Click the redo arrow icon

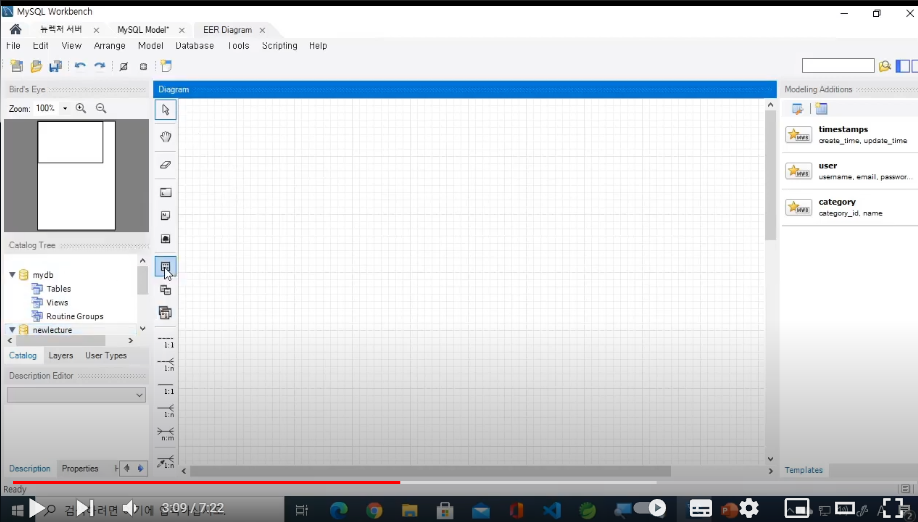[100, 66]
